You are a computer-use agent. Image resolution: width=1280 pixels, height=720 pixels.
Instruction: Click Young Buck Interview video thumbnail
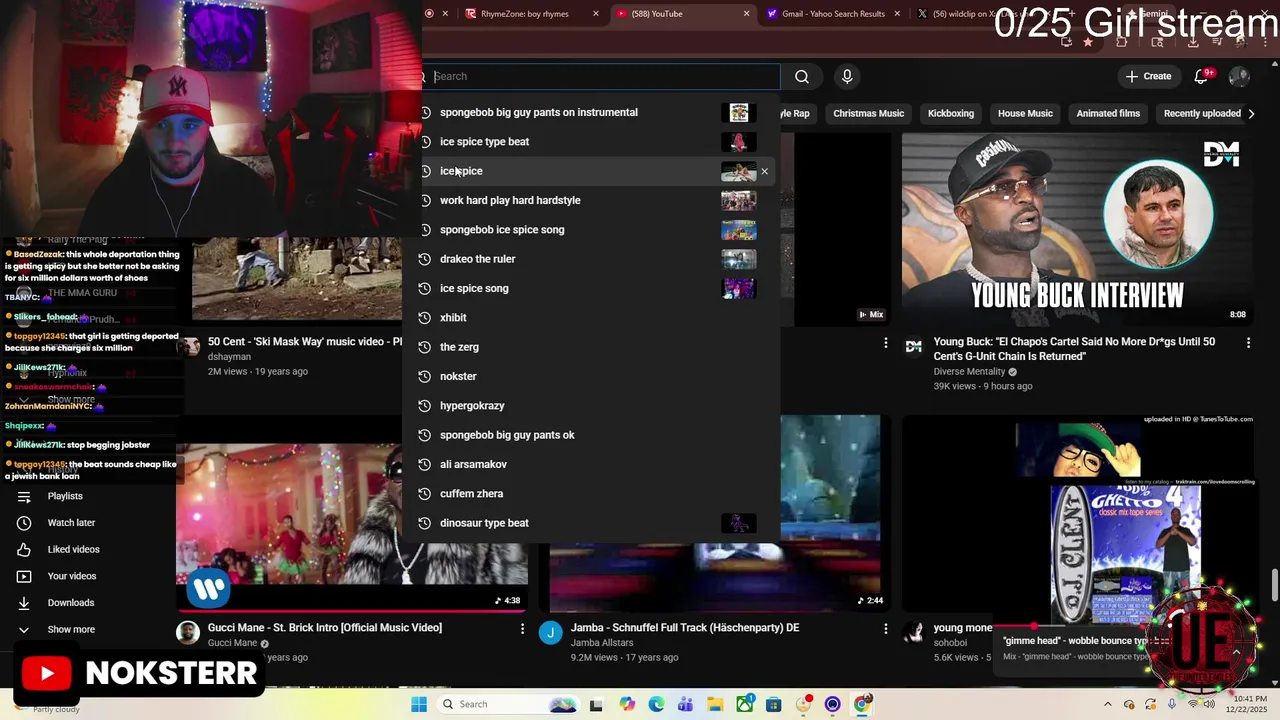(x=1078, y=230)
